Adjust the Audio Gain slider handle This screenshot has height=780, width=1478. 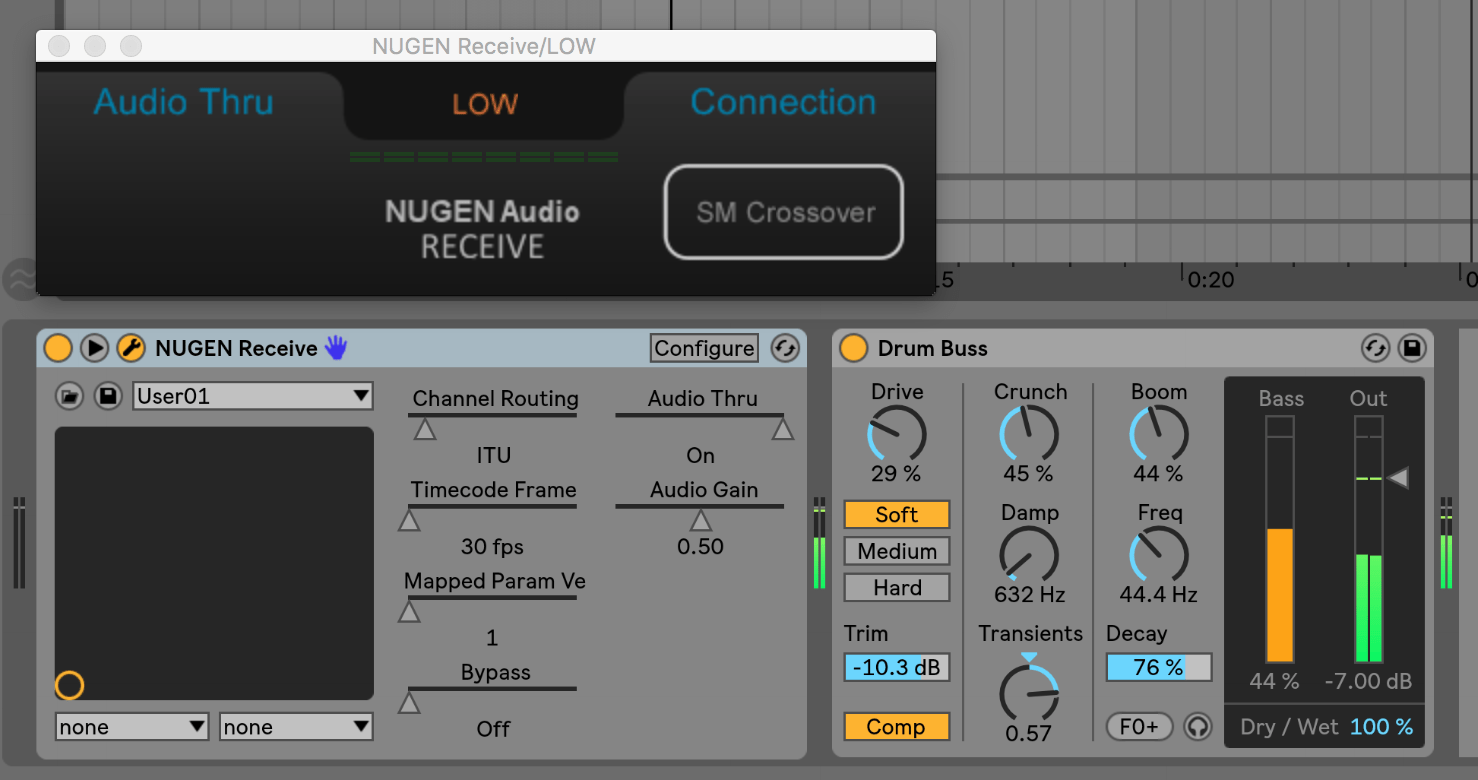click(x=700, y=520)
